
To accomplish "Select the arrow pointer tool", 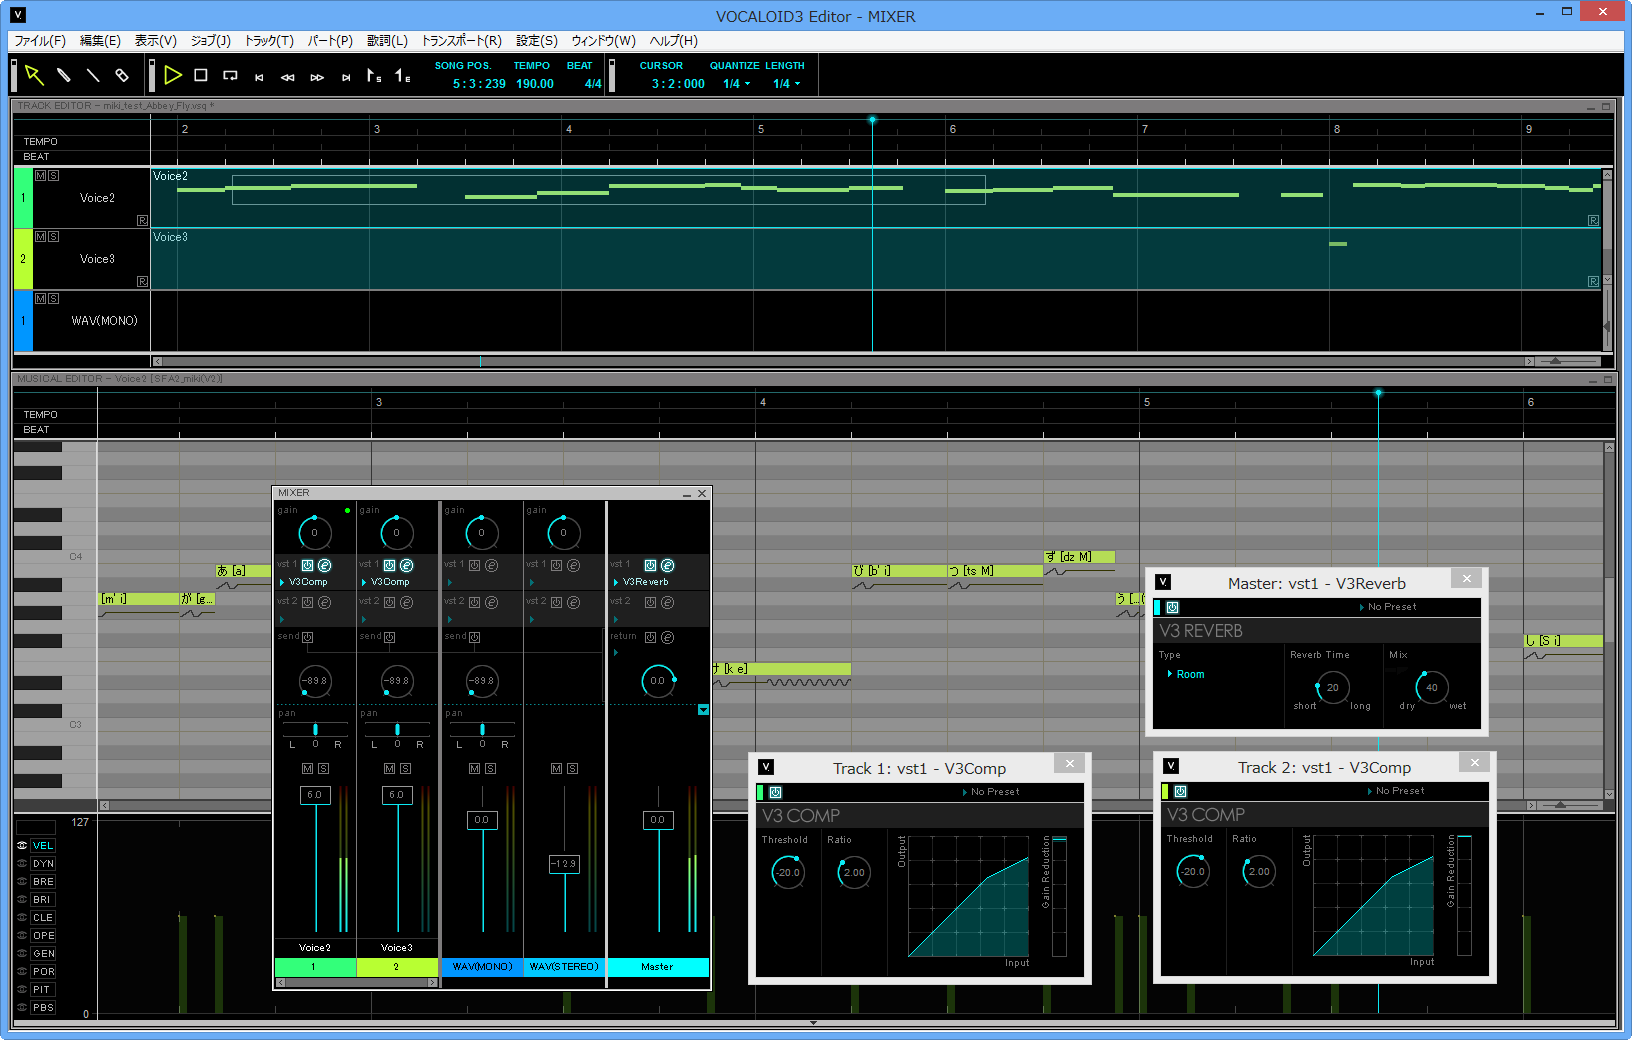I will coord(34,75).
